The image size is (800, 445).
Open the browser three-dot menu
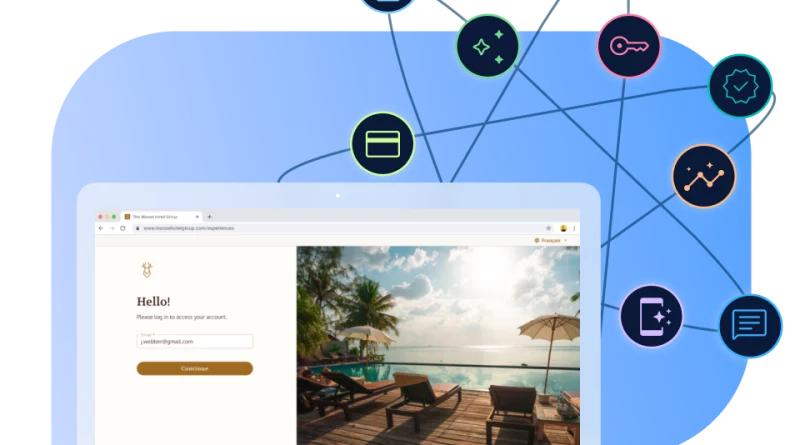(574, 228)
